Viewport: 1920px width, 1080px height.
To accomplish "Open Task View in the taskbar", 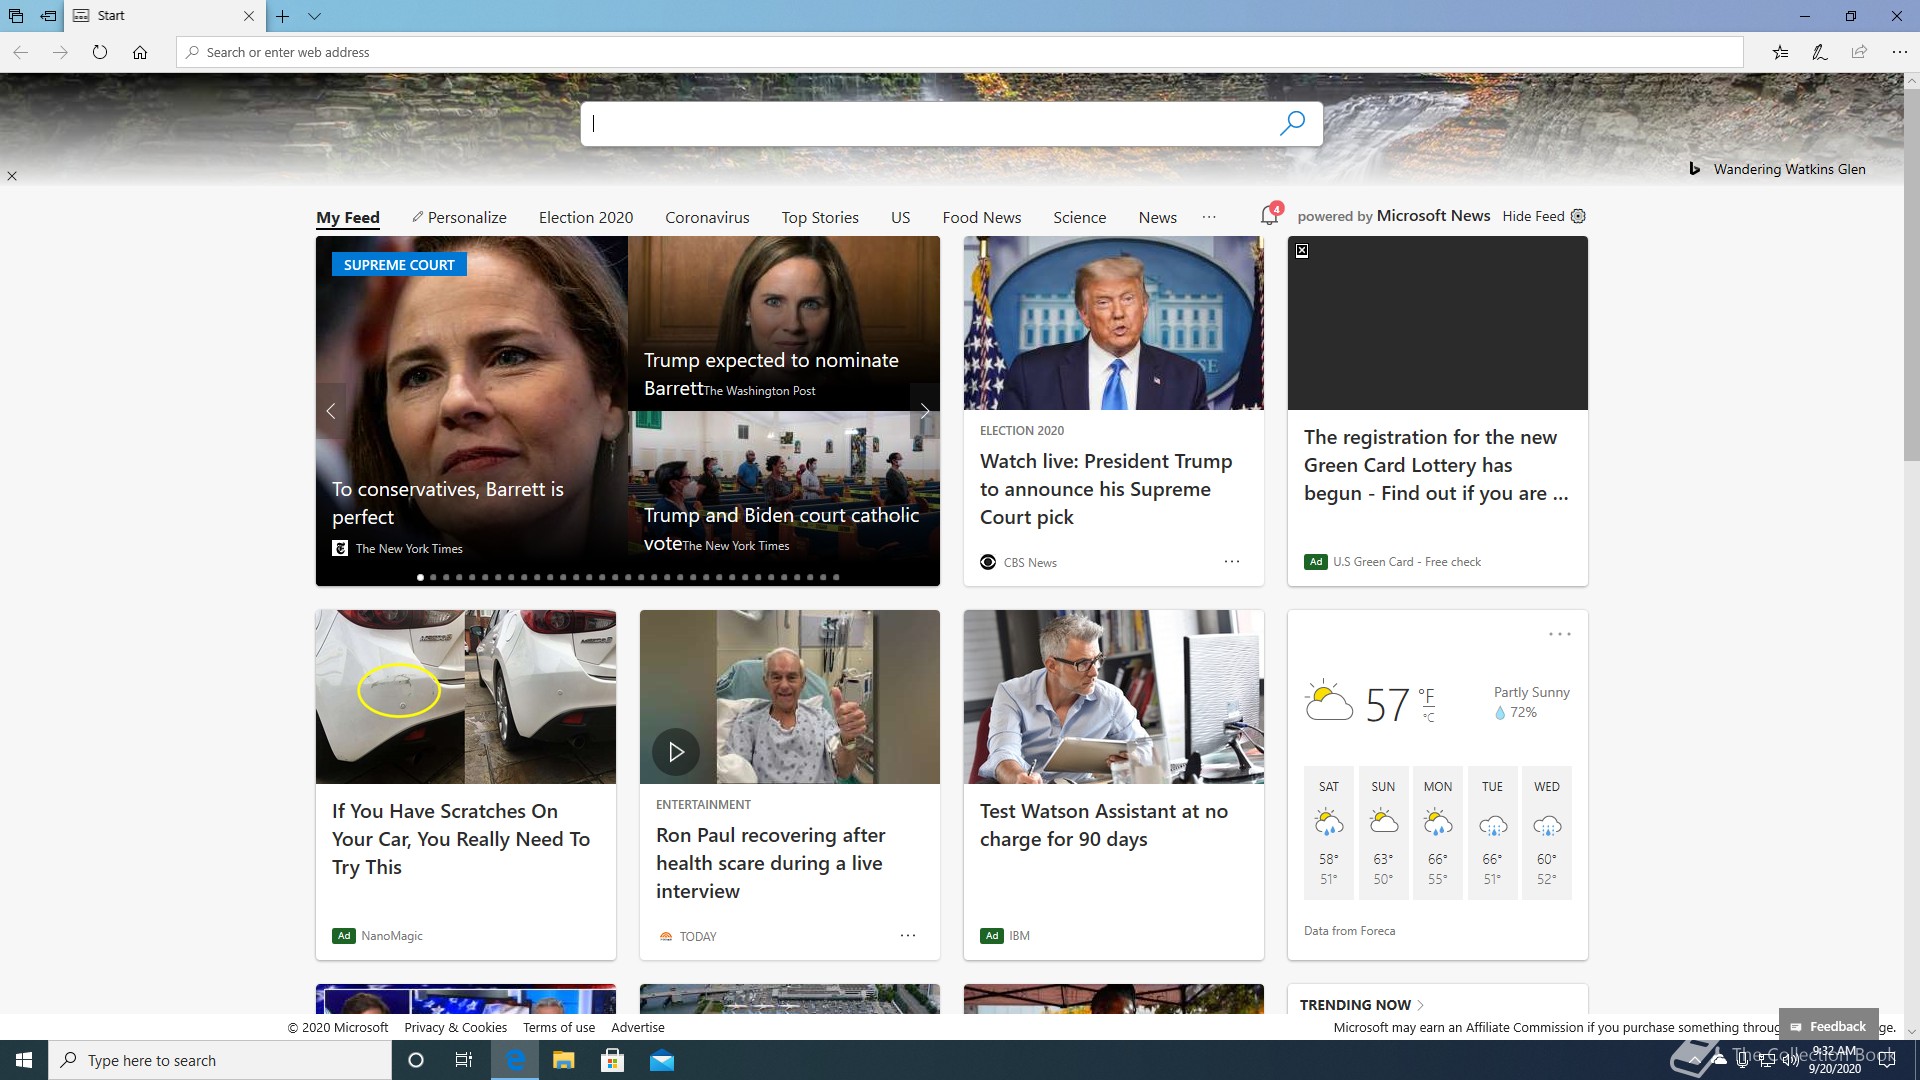I will 464,1060.
